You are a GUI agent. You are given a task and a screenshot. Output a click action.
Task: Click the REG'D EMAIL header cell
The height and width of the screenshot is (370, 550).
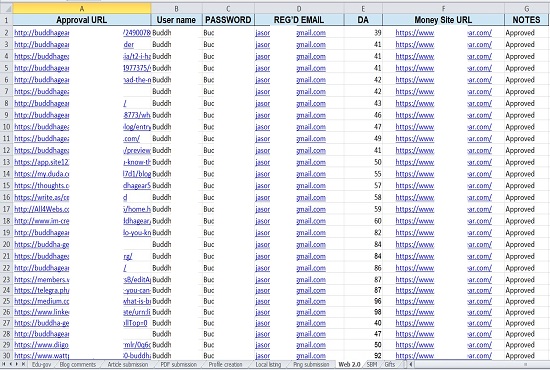299,20
